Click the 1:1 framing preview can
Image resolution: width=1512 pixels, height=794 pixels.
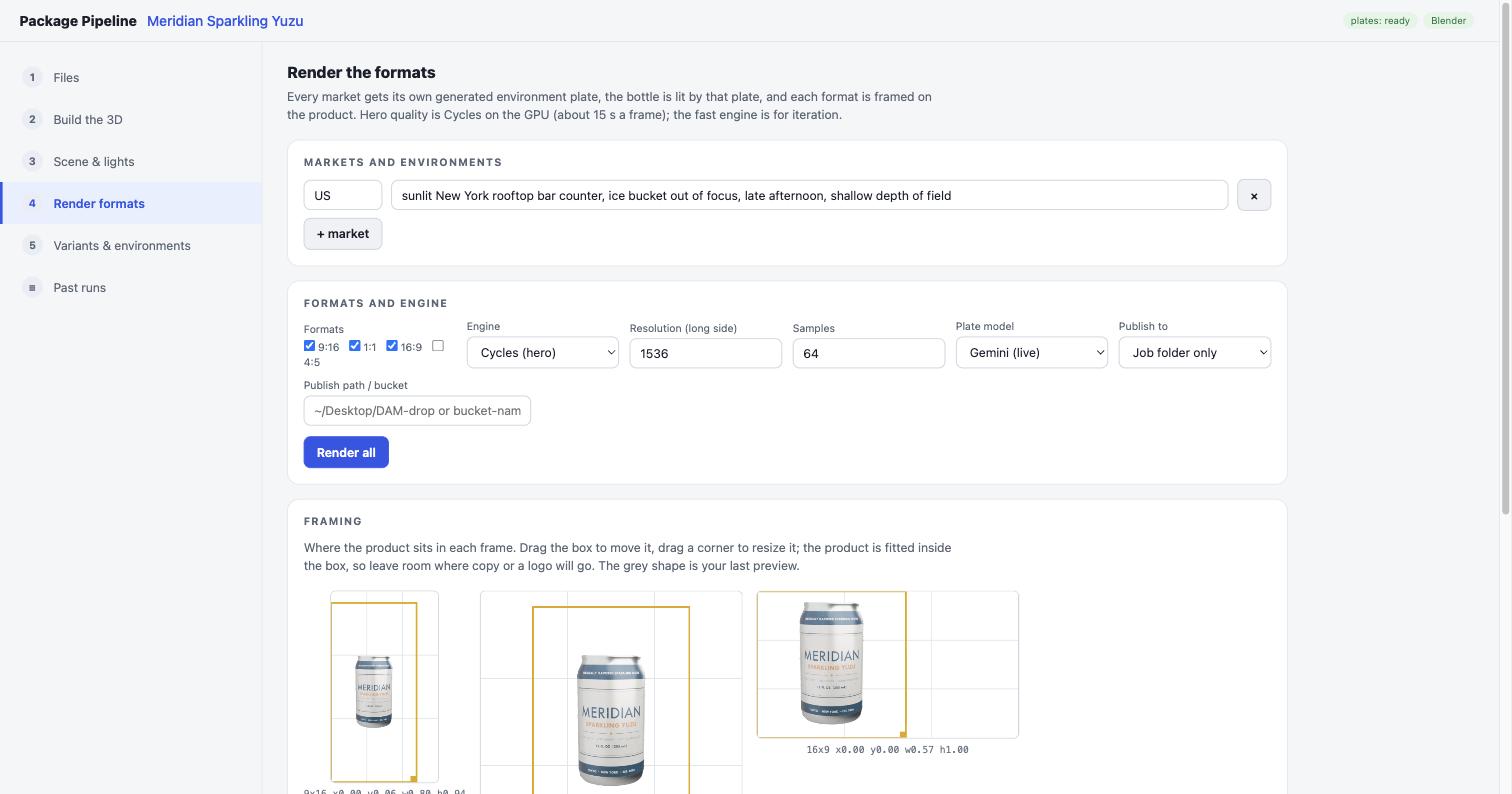611,720
